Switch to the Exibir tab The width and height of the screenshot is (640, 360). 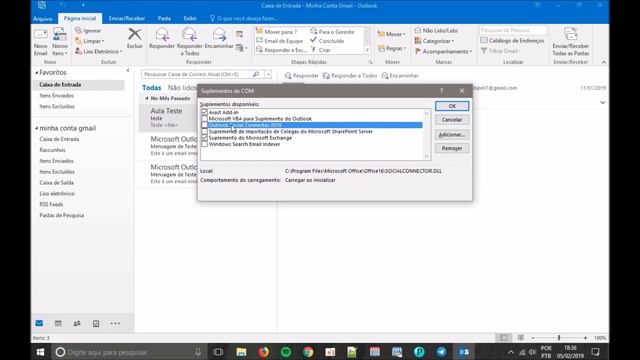pyautogui.click(x=190, y=18)
